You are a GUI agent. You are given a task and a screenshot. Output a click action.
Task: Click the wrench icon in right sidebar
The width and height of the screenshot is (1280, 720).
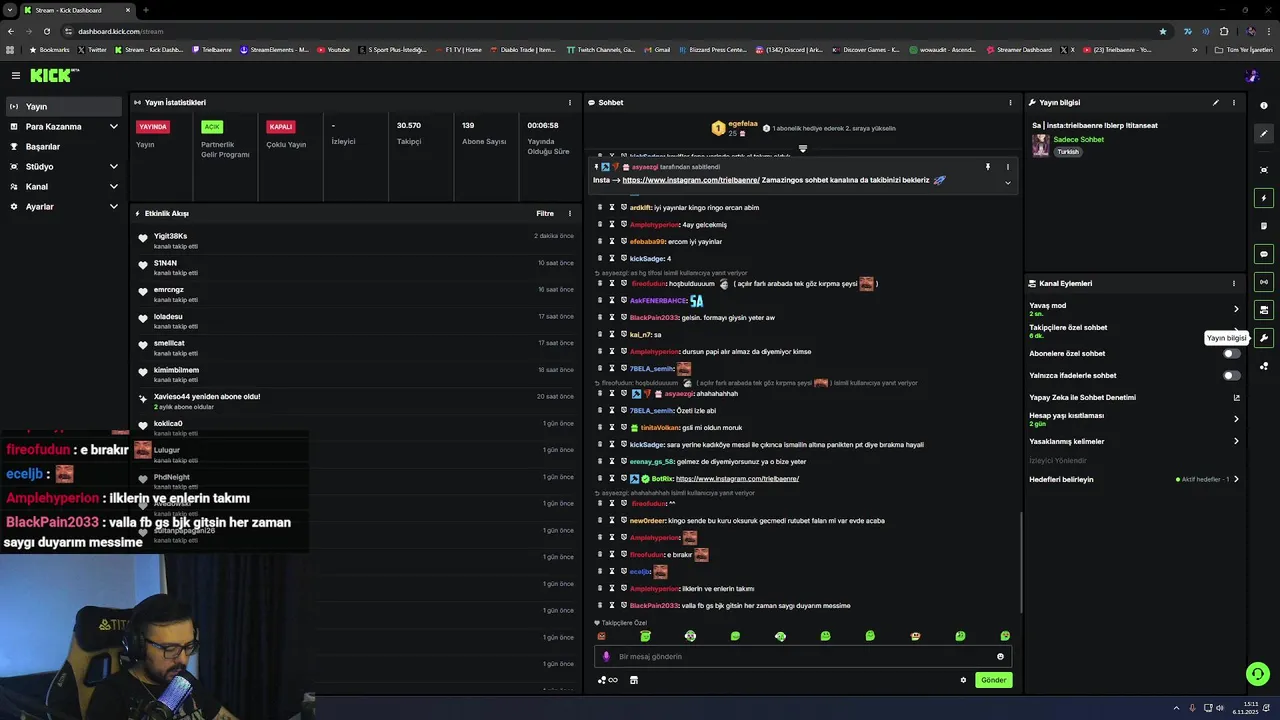(x=1264, y=338)
